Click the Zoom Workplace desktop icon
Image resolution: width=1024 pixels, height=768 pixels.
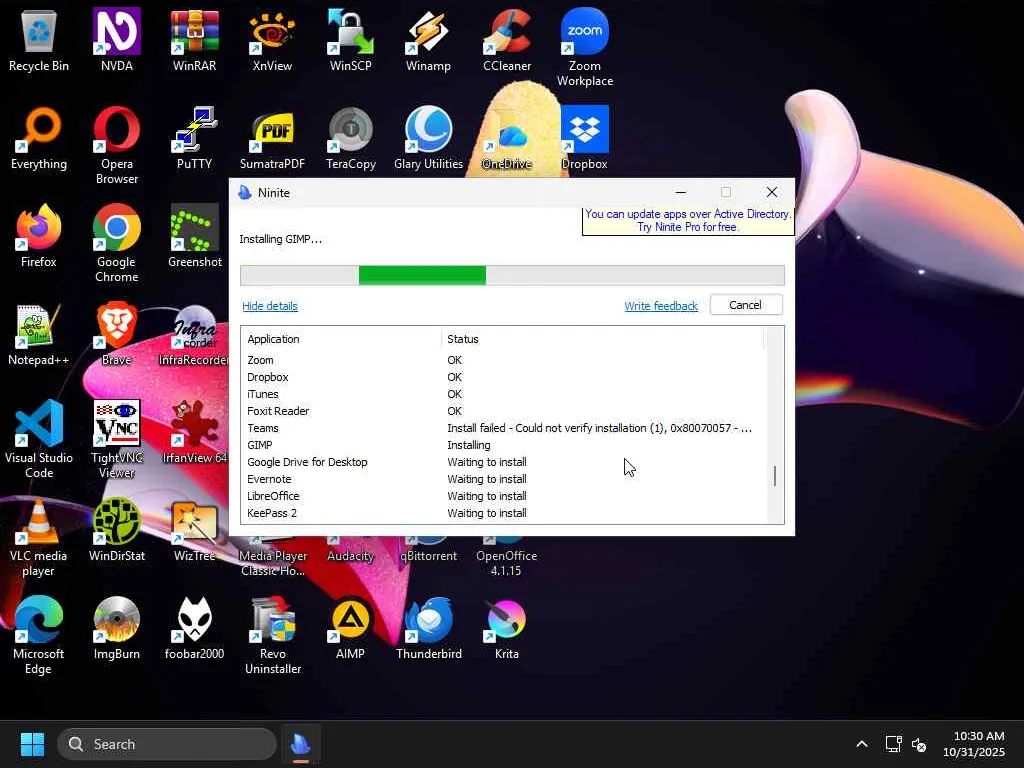(x=584, y=48)
